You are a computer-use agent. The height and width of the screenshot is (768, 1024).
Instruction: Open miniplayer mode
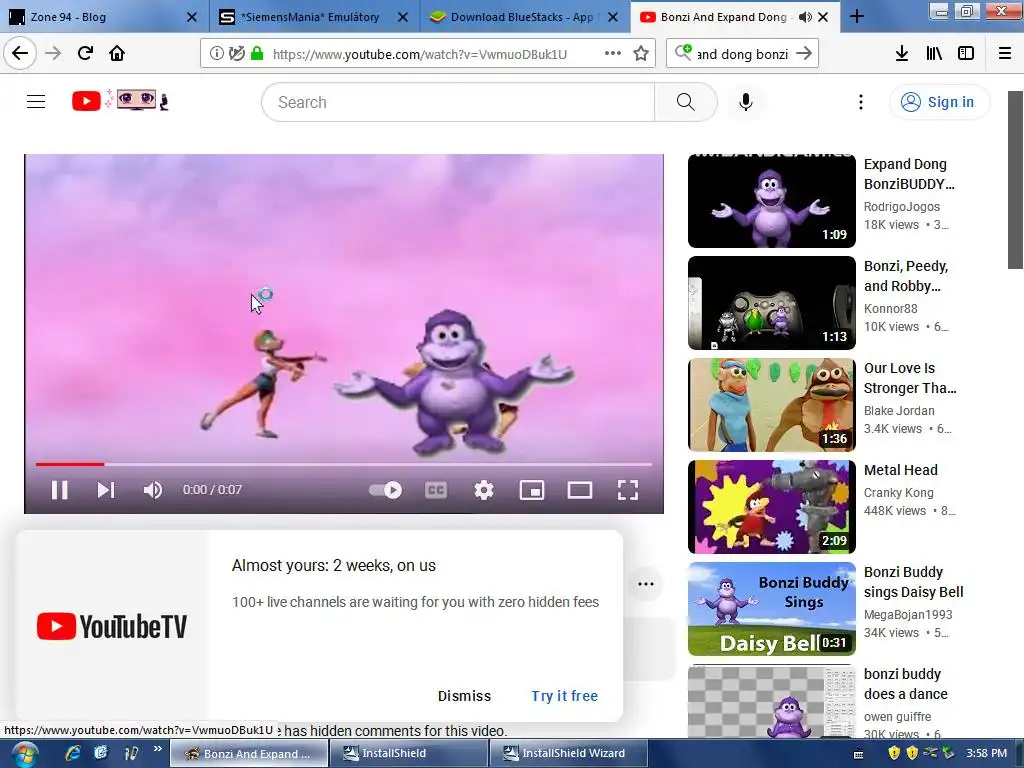pyautogui.click(x=532, y=490)
